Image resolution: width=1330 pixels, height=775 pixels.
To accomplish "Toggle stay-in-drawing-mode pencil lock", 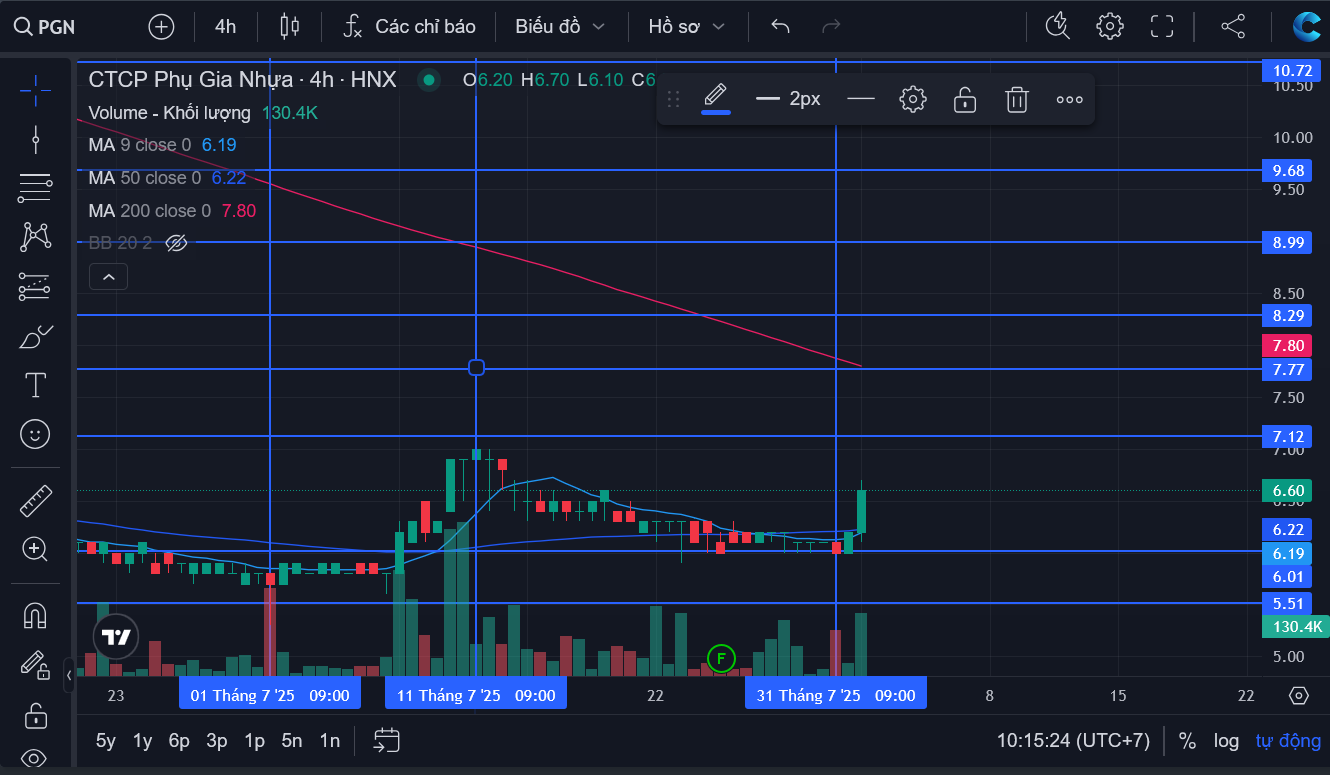I will 36,664.
